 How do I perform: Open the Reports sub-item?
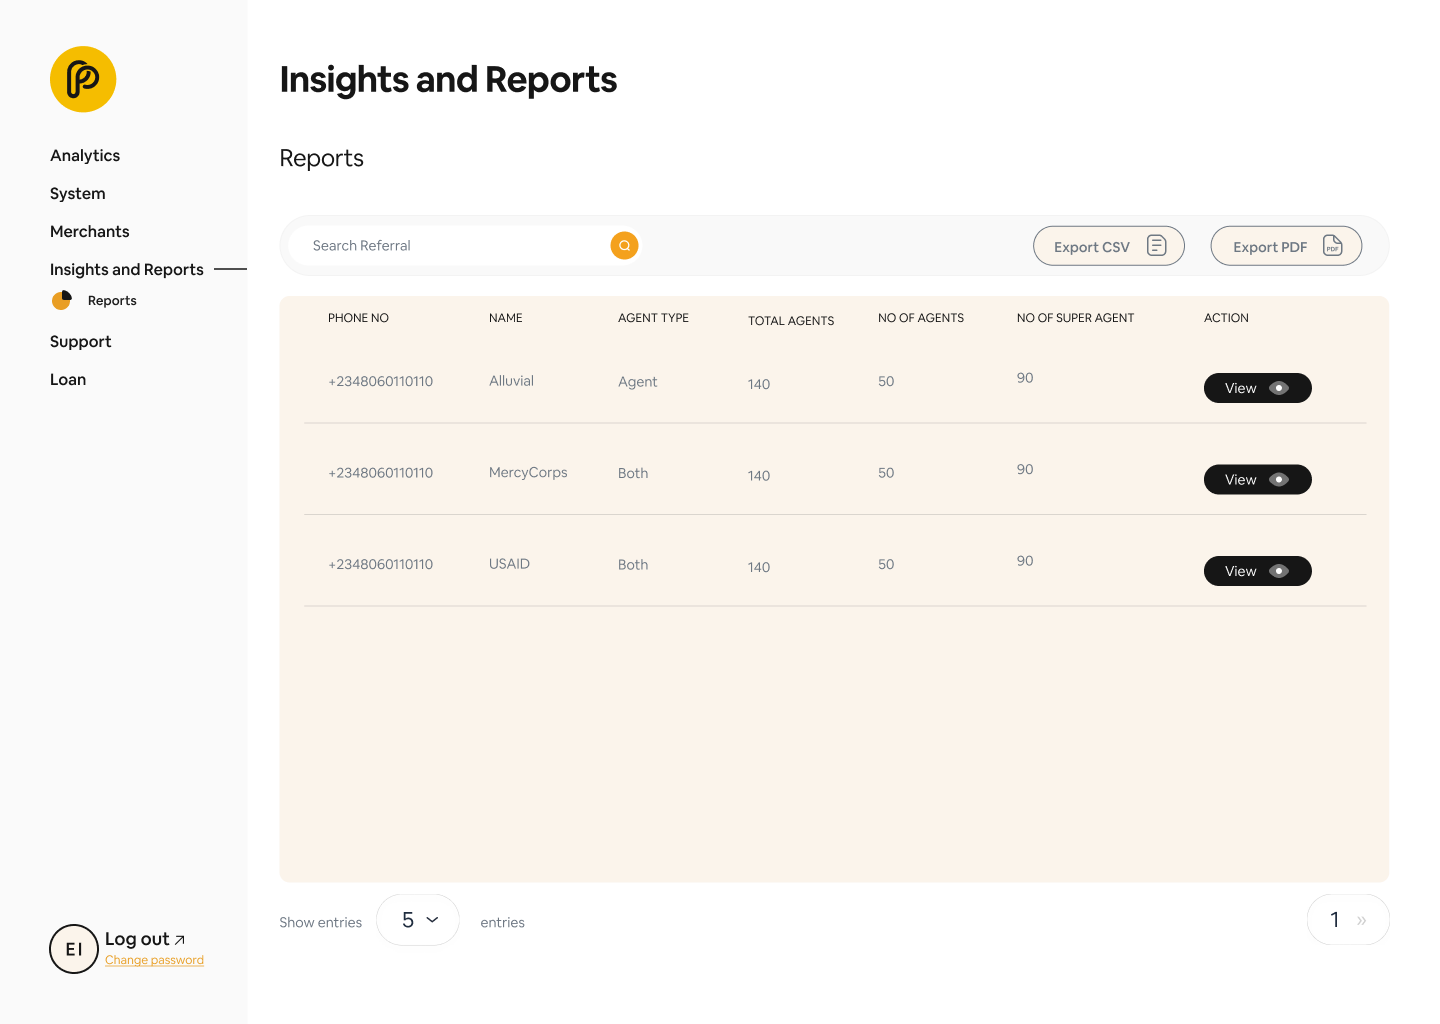[x=112, y=300]
